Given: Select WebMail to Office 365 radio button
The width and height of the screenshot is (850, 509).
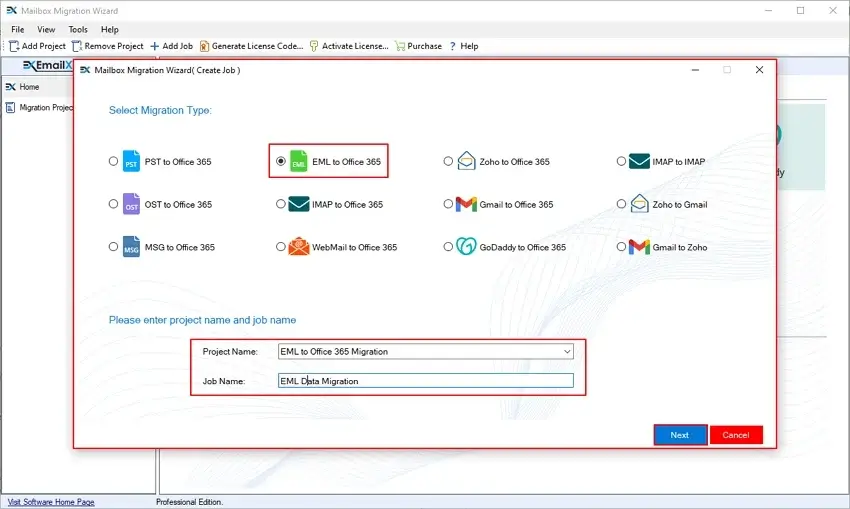Looking at the screenshot, I should click(x=280, y=247).
